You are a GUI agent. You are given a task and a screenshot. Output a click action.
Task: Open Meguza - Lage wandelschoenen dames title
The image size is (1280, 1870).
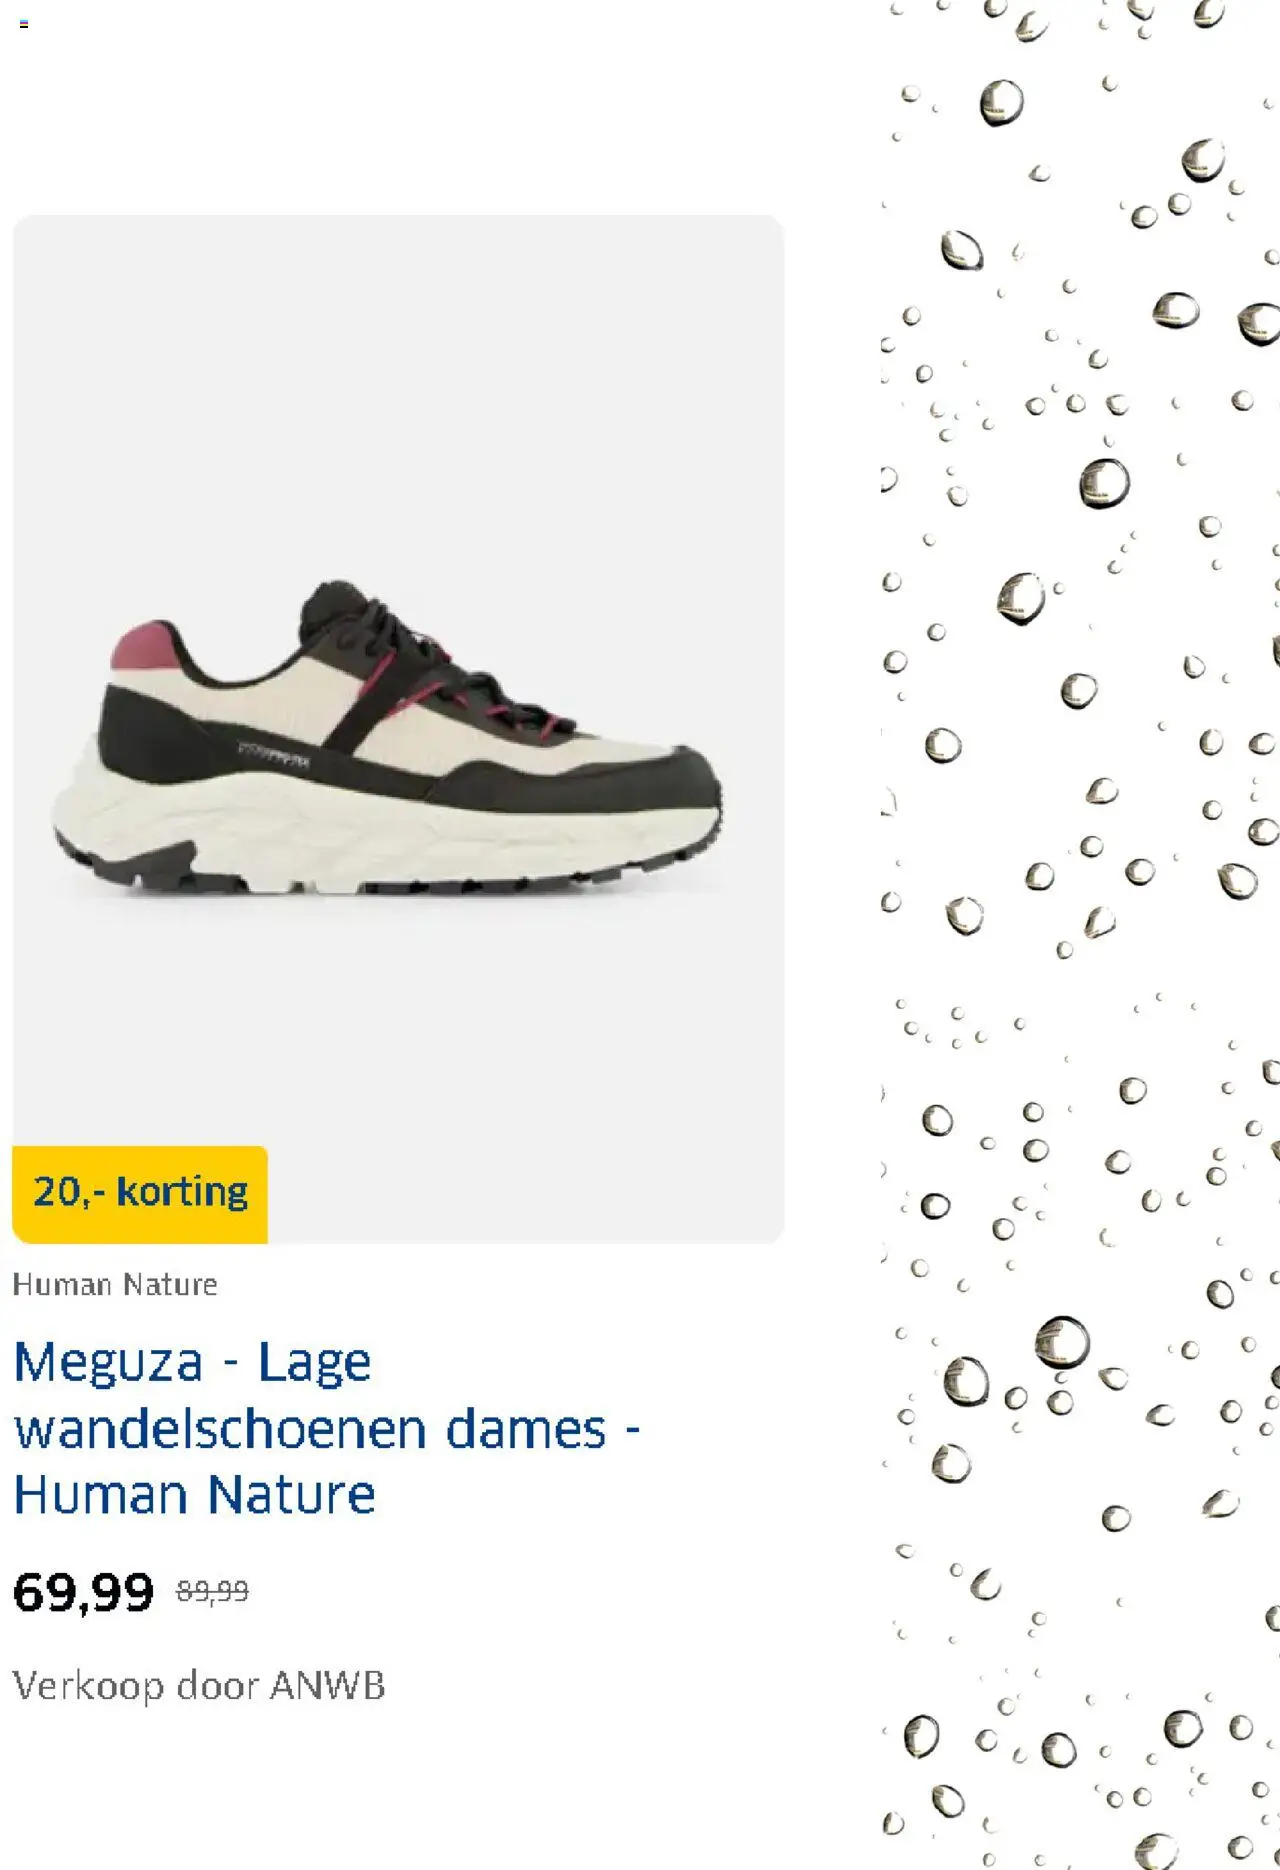point(326,1428)
